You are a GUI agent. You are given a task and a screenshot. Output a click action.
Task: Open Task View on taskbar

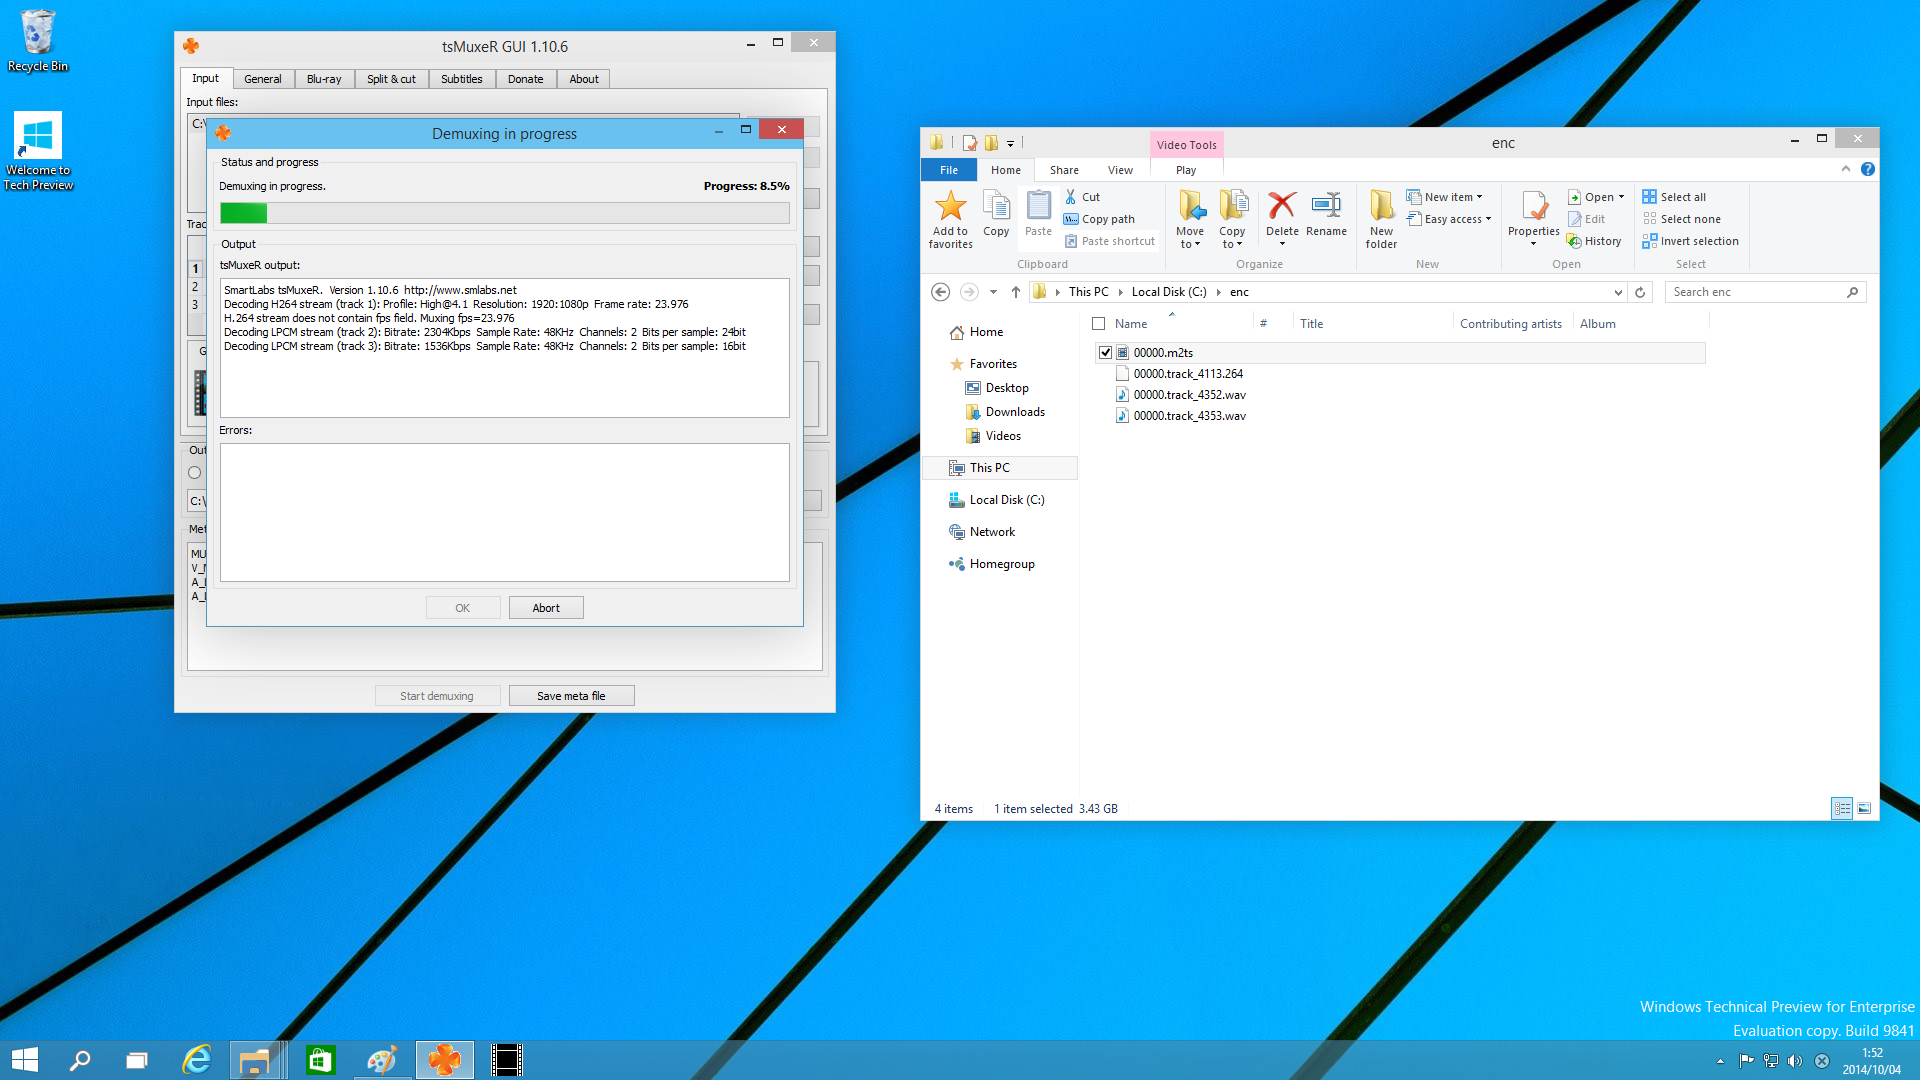click(x=137, y=1060)
